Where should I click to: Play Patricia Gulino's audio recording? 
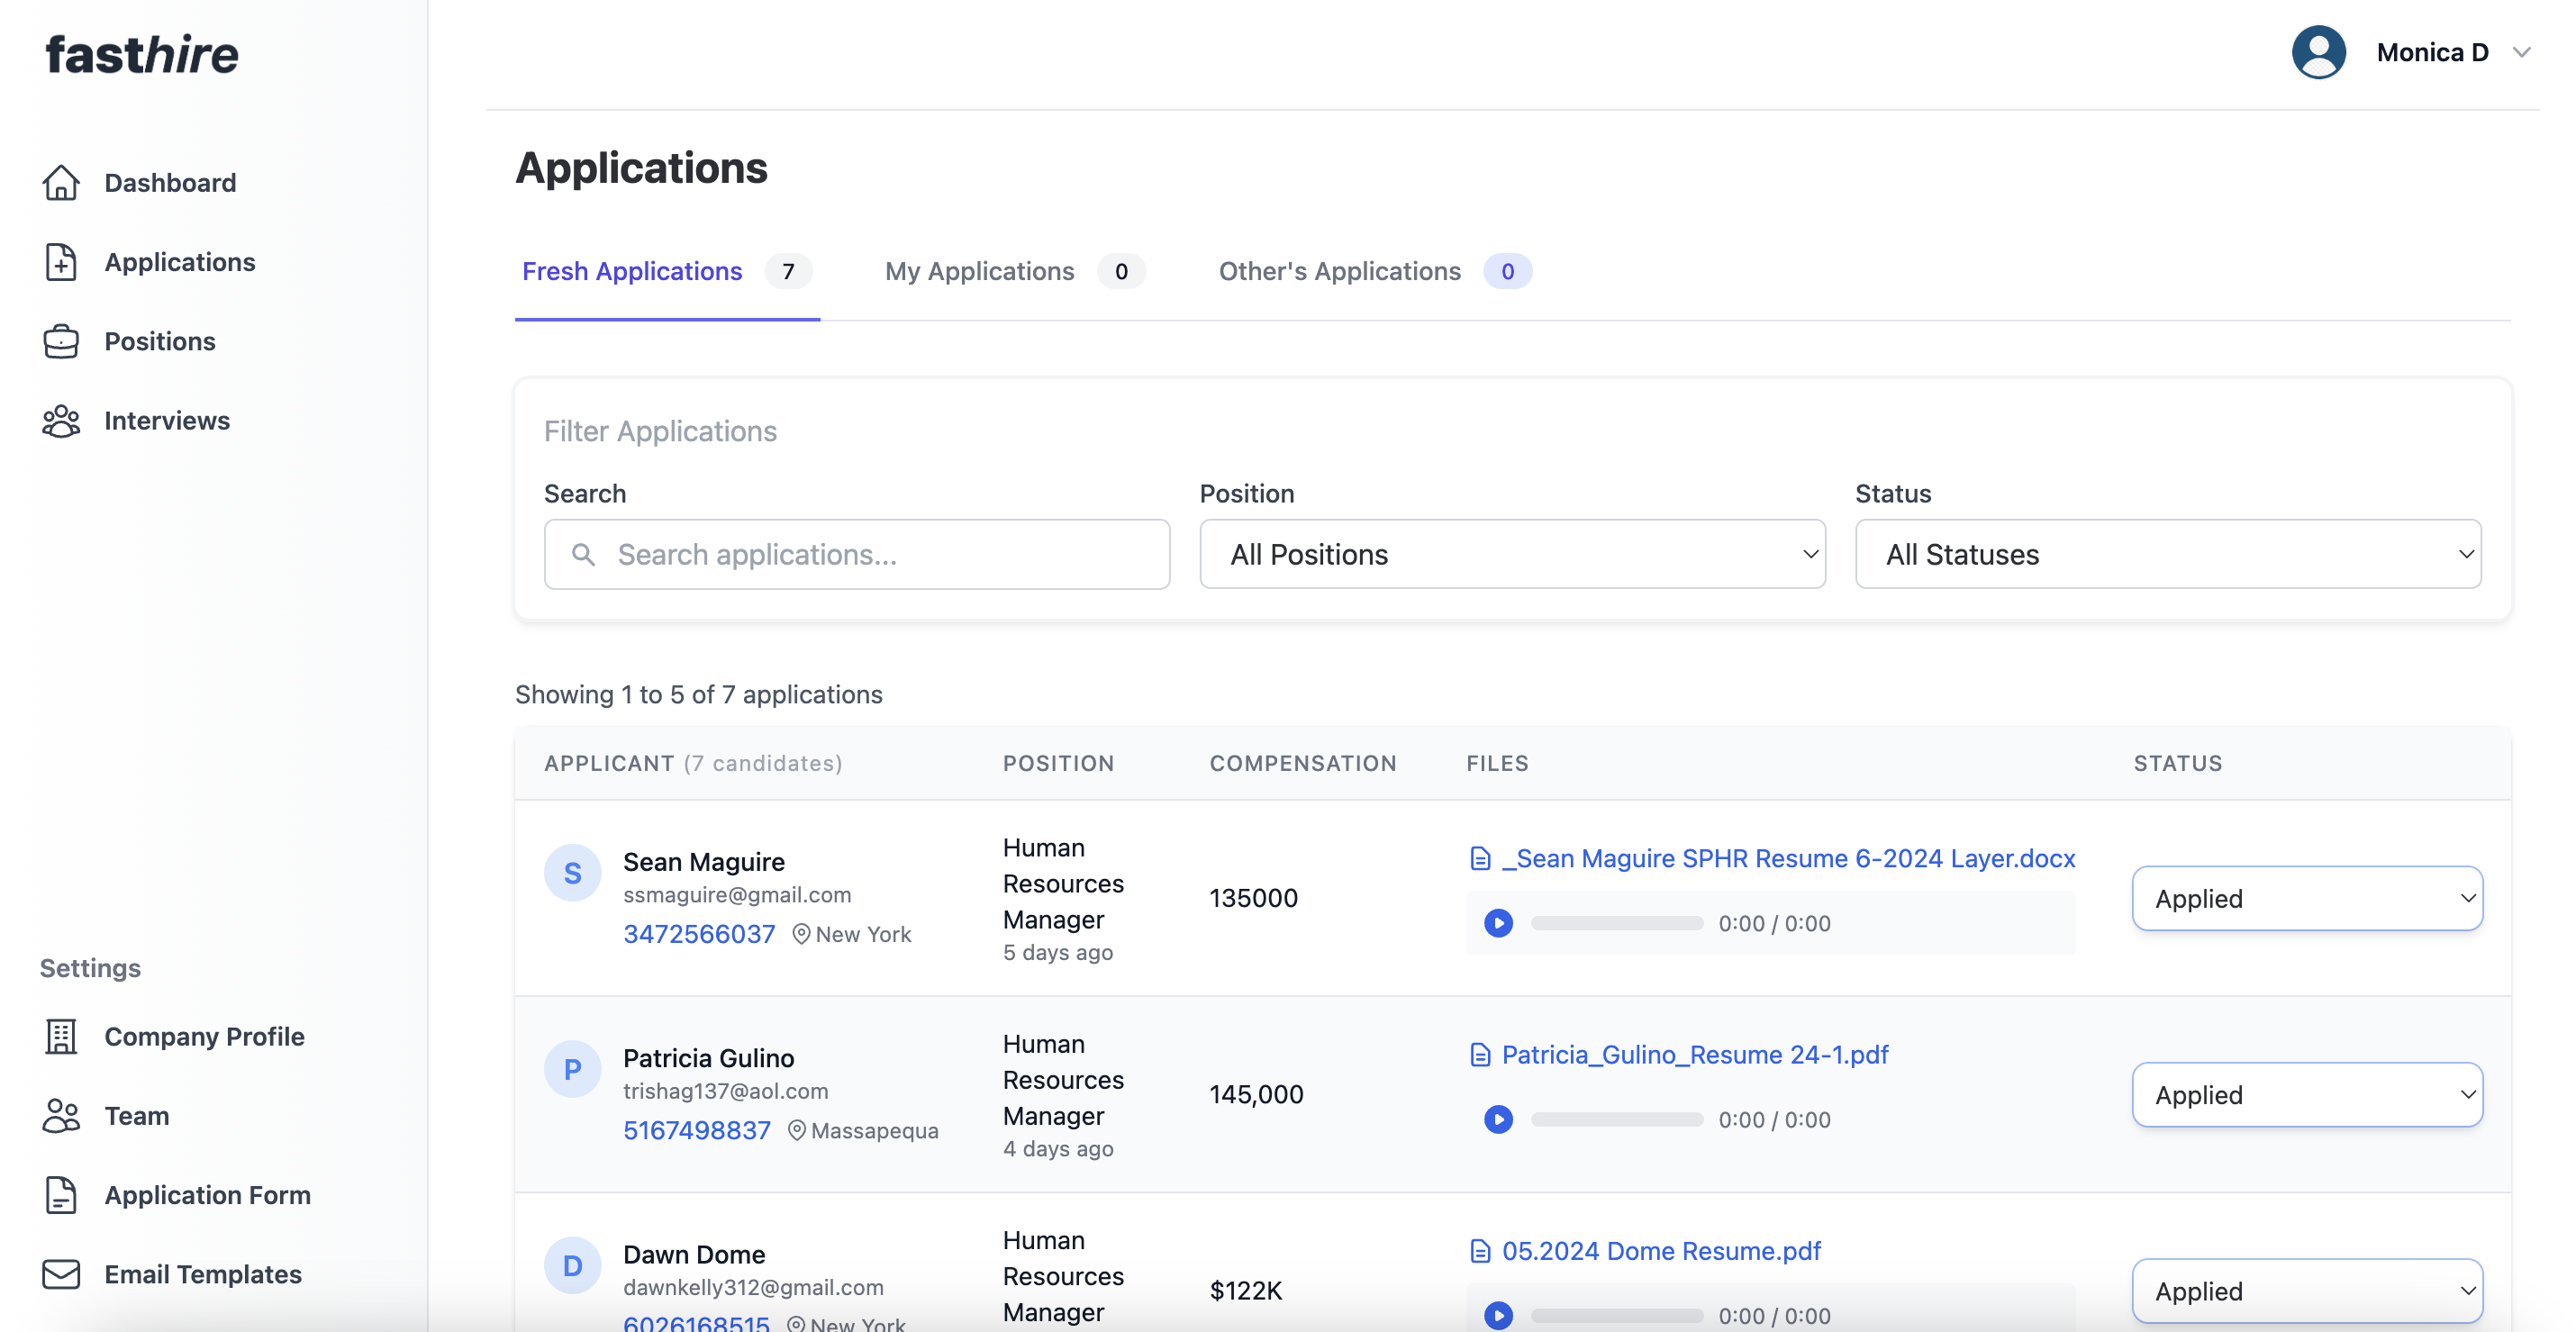point(1498,1119)
